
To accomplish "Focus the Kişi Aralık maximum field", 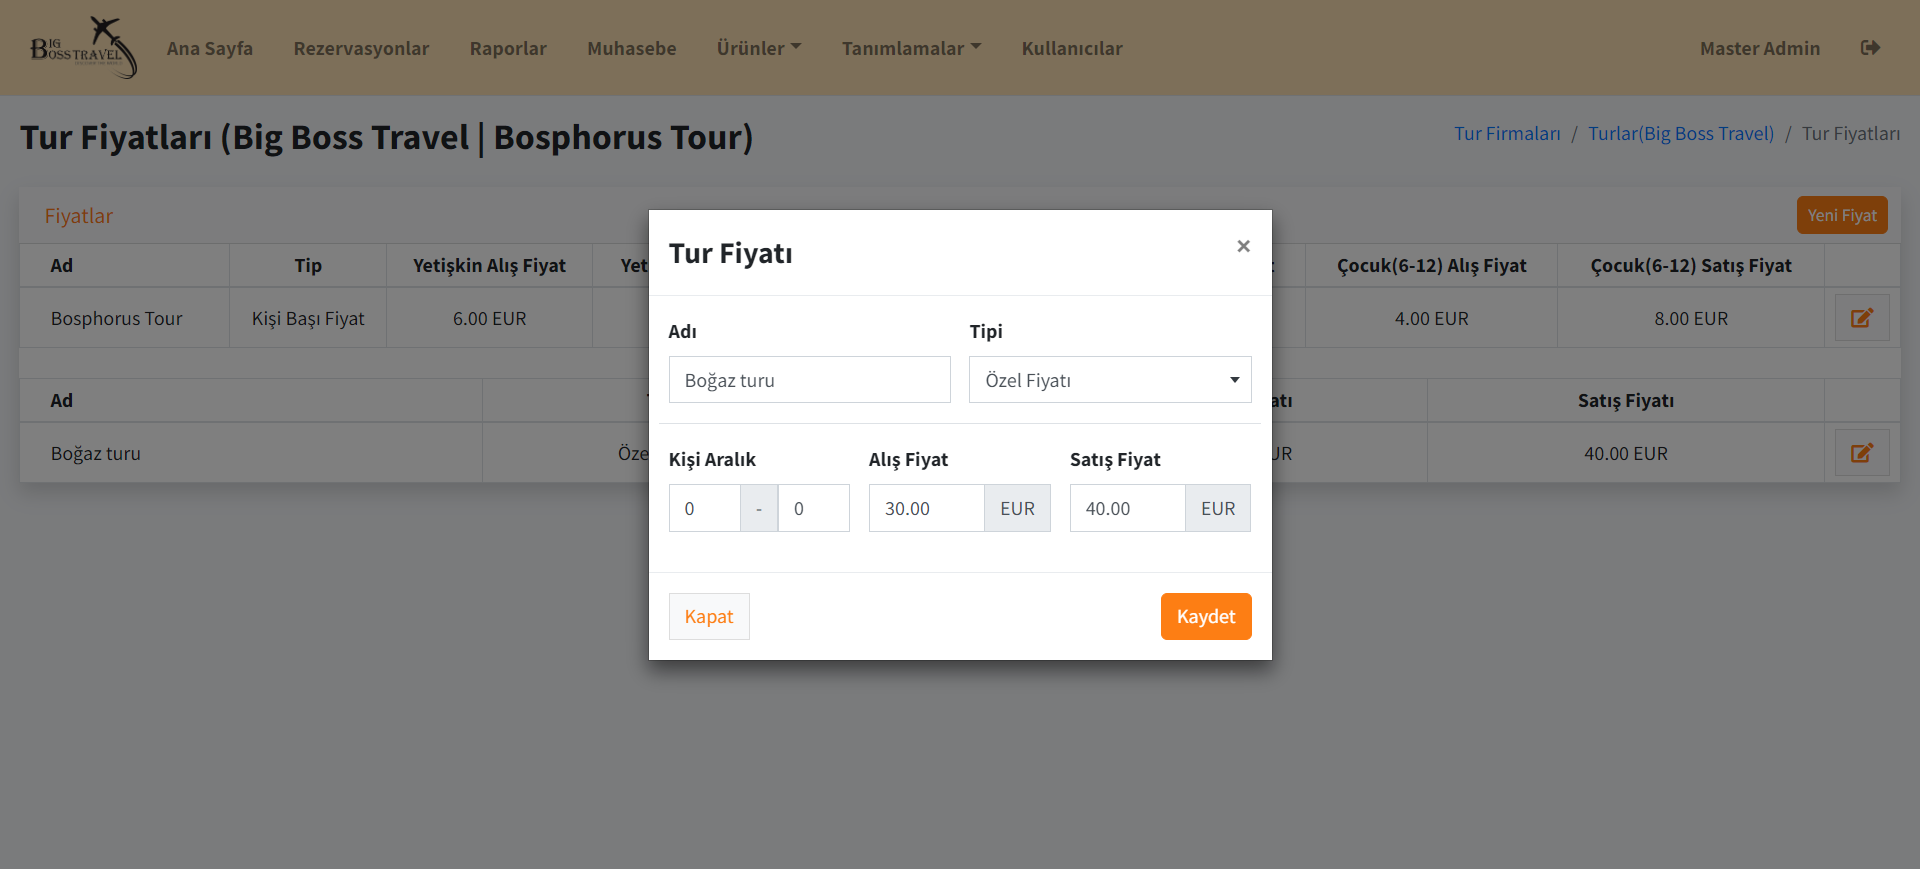I will tap(814, 508).
